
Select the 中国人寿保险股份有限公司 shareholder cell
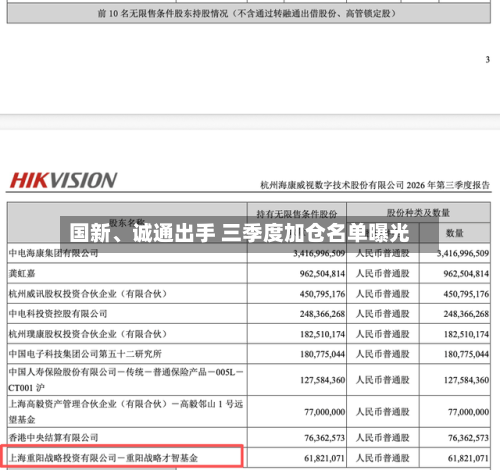(x=127, y=380)
